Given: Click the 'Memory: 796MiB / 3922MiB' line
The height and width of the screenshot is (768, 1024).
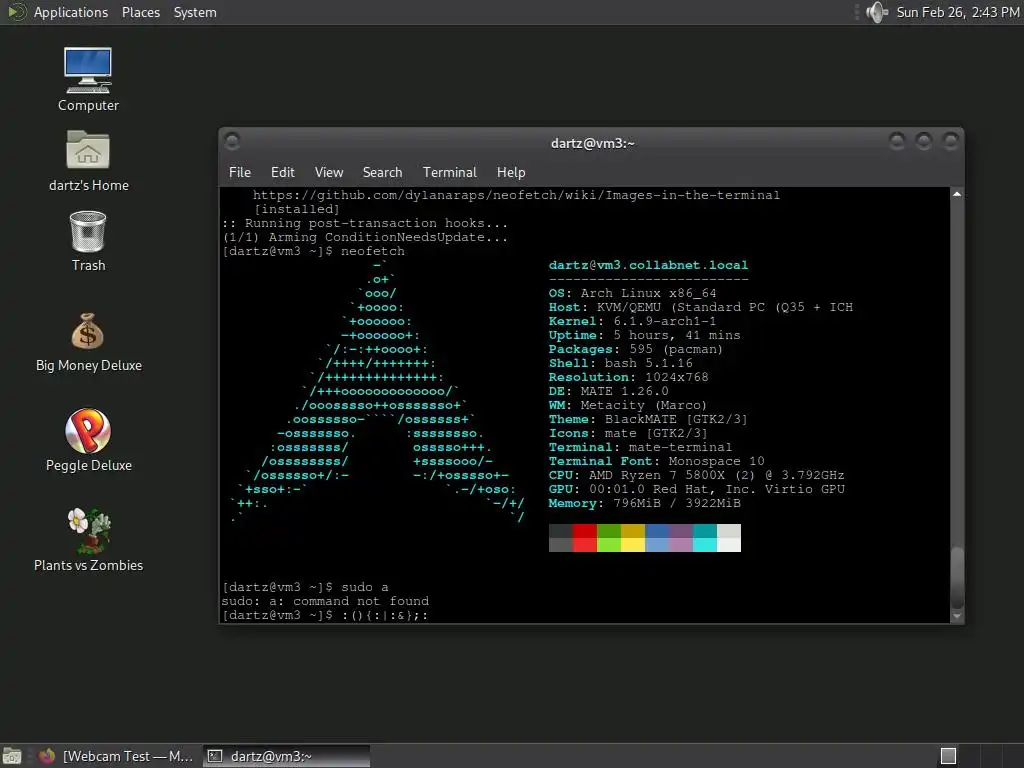Looking at the screenshot, I should (x=645, y=504).
